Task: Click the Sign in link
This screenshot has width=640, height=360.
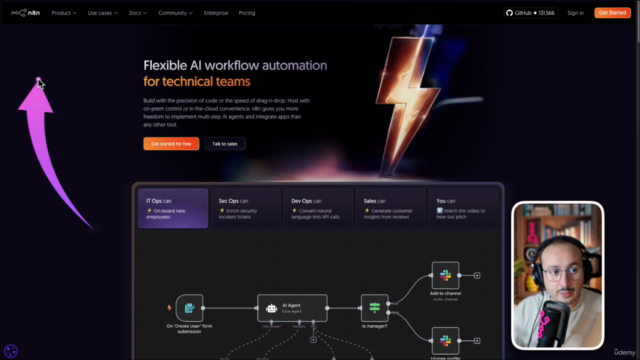Action: coord(575,13)
